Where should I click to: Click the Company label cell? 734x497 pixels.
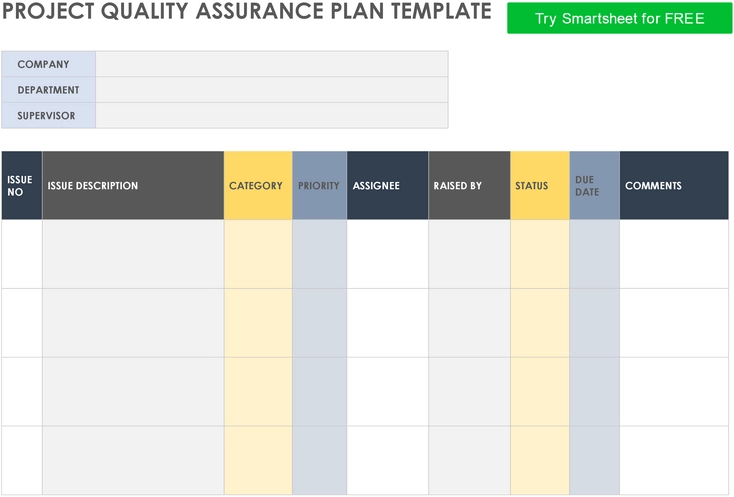(x=49, y=64)
